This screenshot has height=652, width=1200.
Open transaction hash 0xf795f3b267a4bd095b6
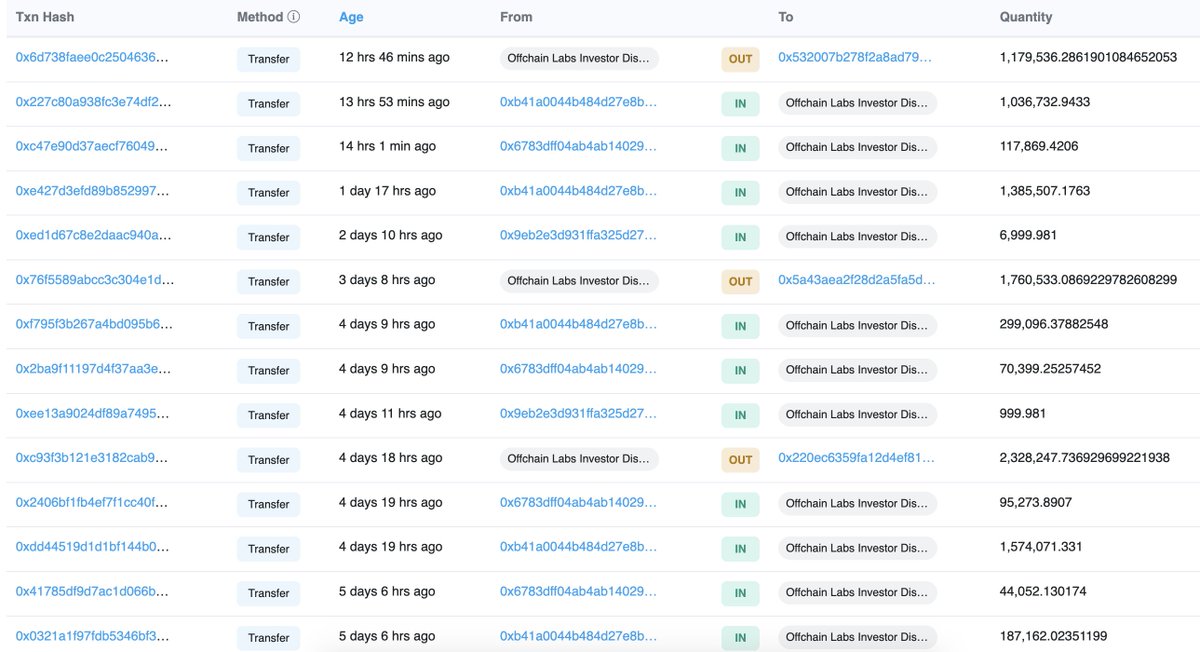click(93, 324)
